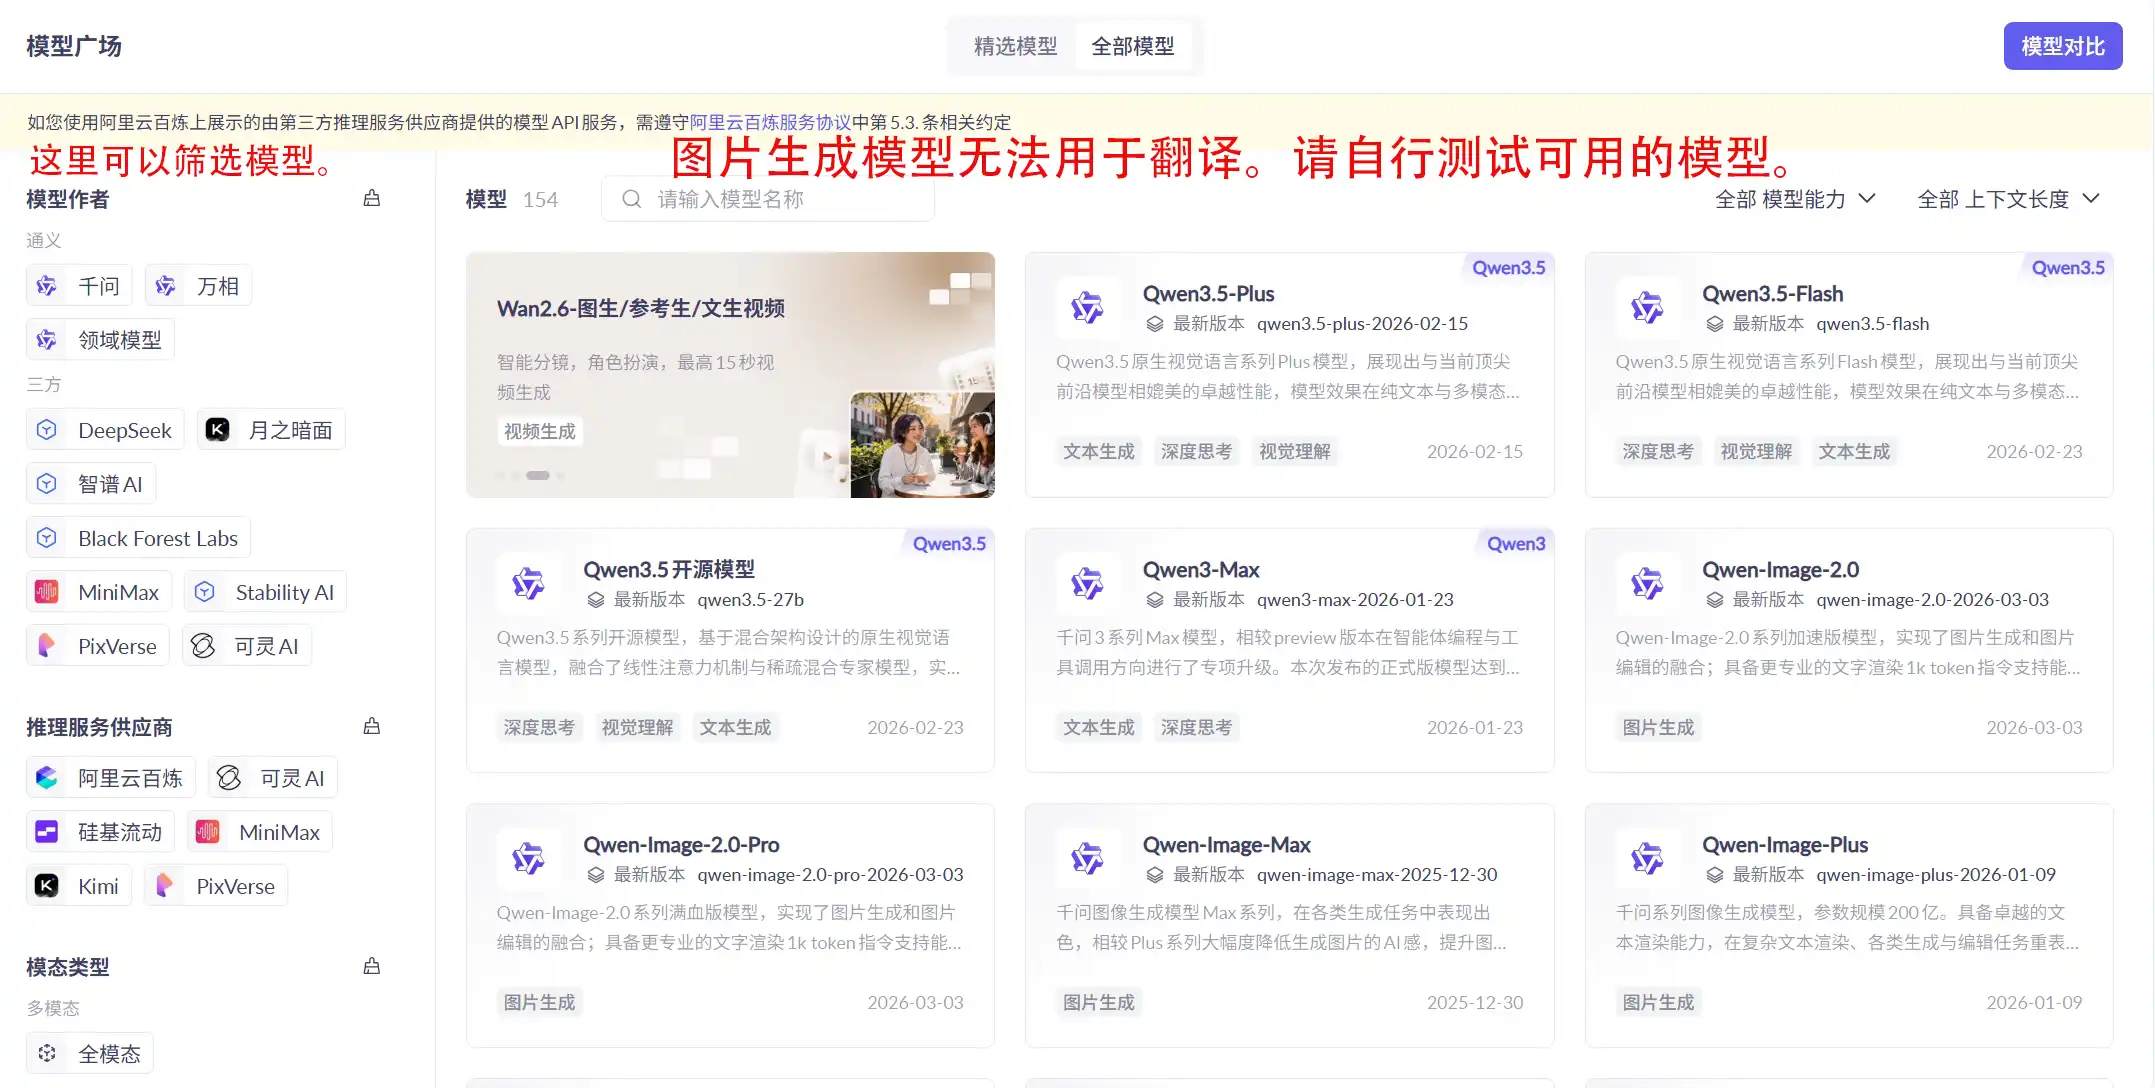Viewport: 2155px width, 1088px height.
Task: Open the 全部 模型能力 dropdown
Action: point(1795,199)
